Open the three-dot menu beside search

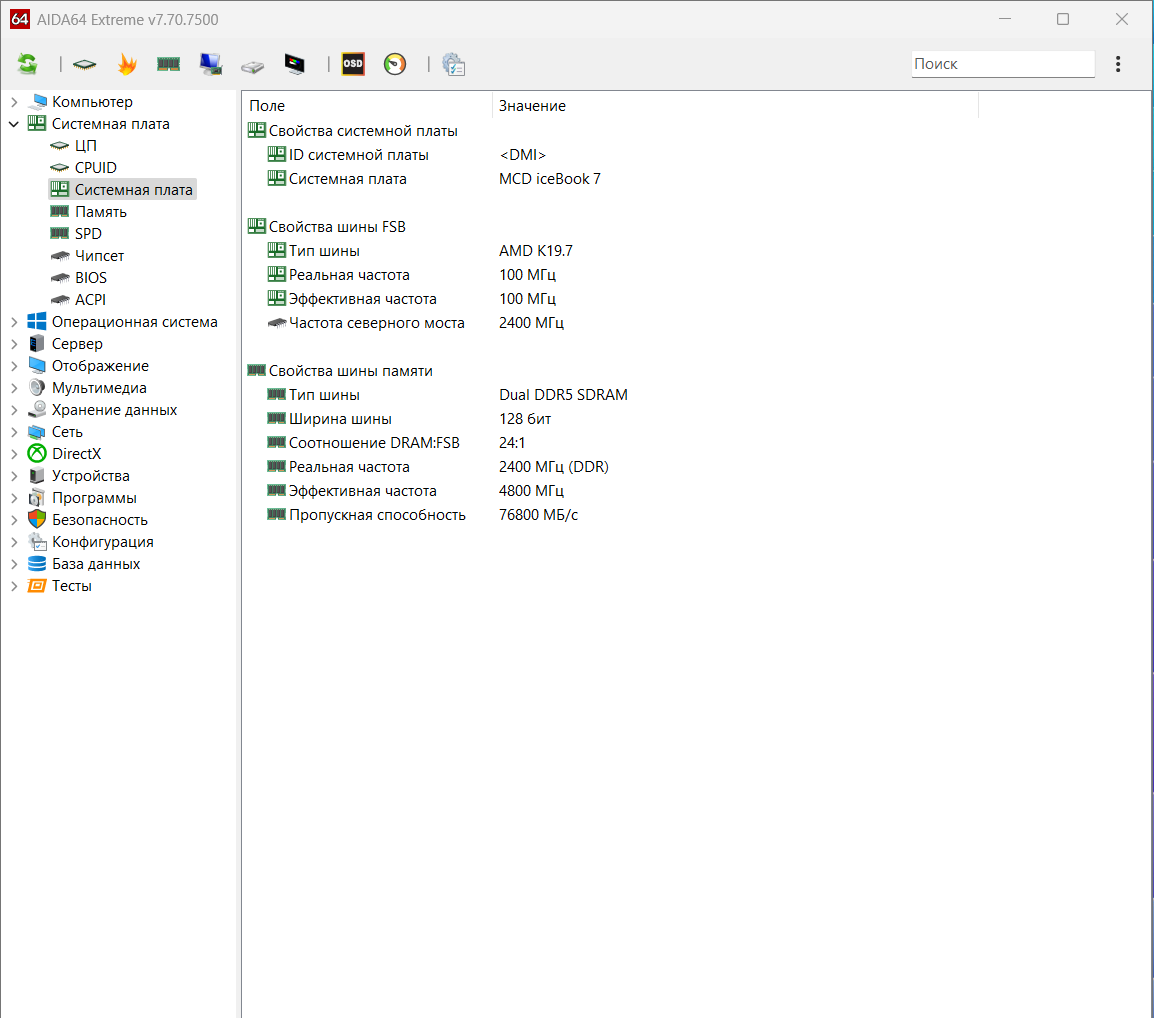tap(1118, 64)
